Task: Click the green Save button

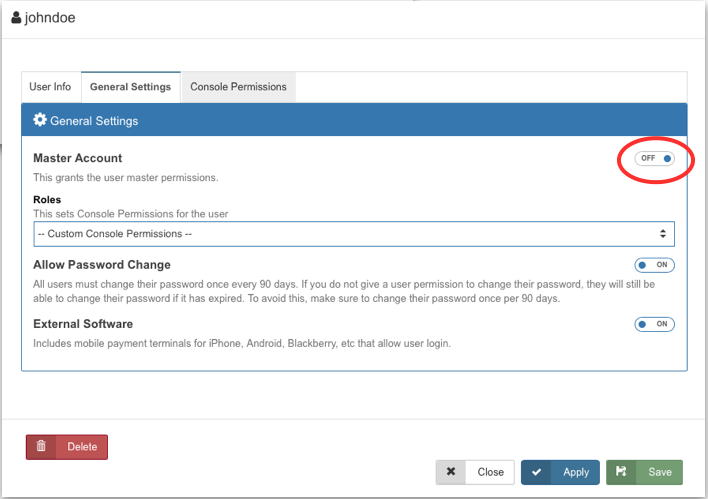Action: pyautogui.click(x=644, y=472)
